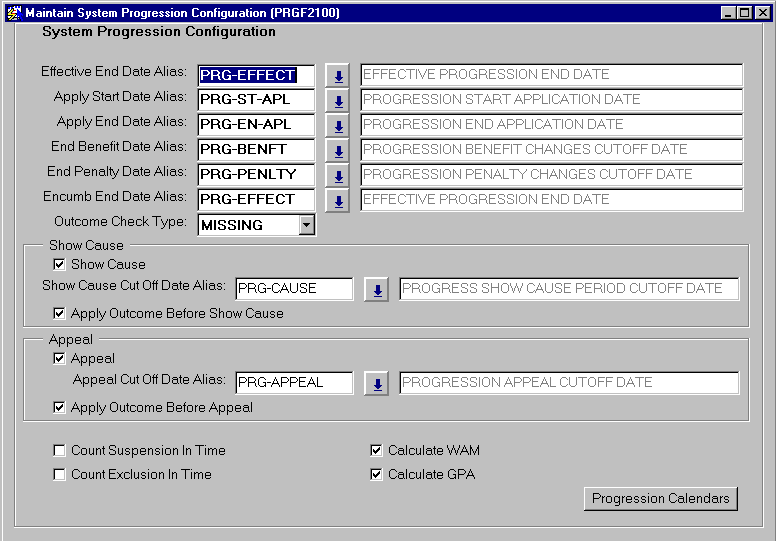Enable Count Suspension In Time
Viewport: 776px width, 541px height.
pyautogui.click(x=60, y=451)
